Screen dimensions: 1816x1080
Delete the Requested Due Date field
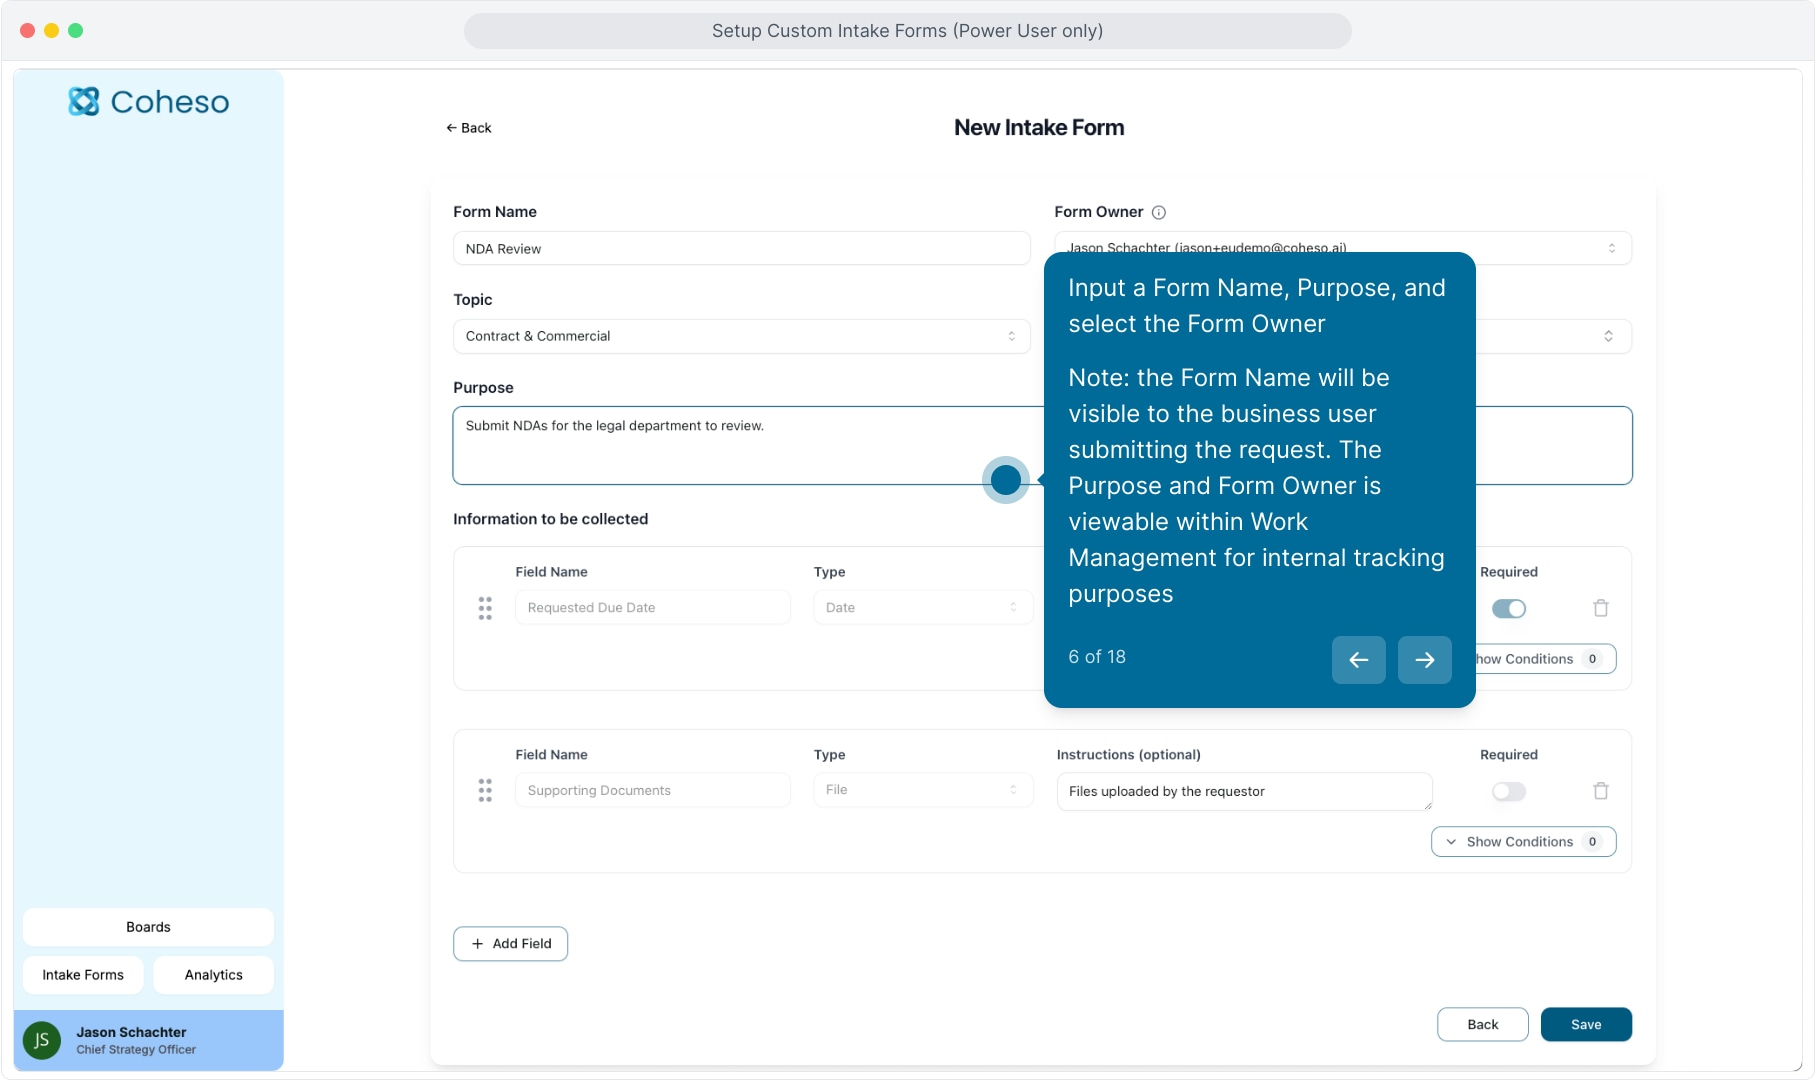(x=1600, y=608)
